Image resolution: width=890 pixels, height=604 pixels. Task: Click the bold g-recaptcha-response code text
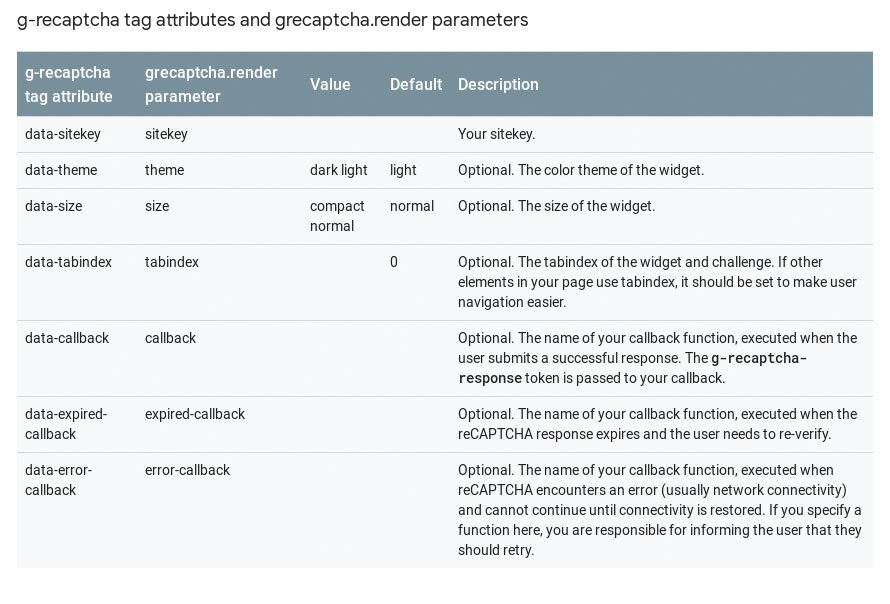pyautogui.click(x=632, y=368)
